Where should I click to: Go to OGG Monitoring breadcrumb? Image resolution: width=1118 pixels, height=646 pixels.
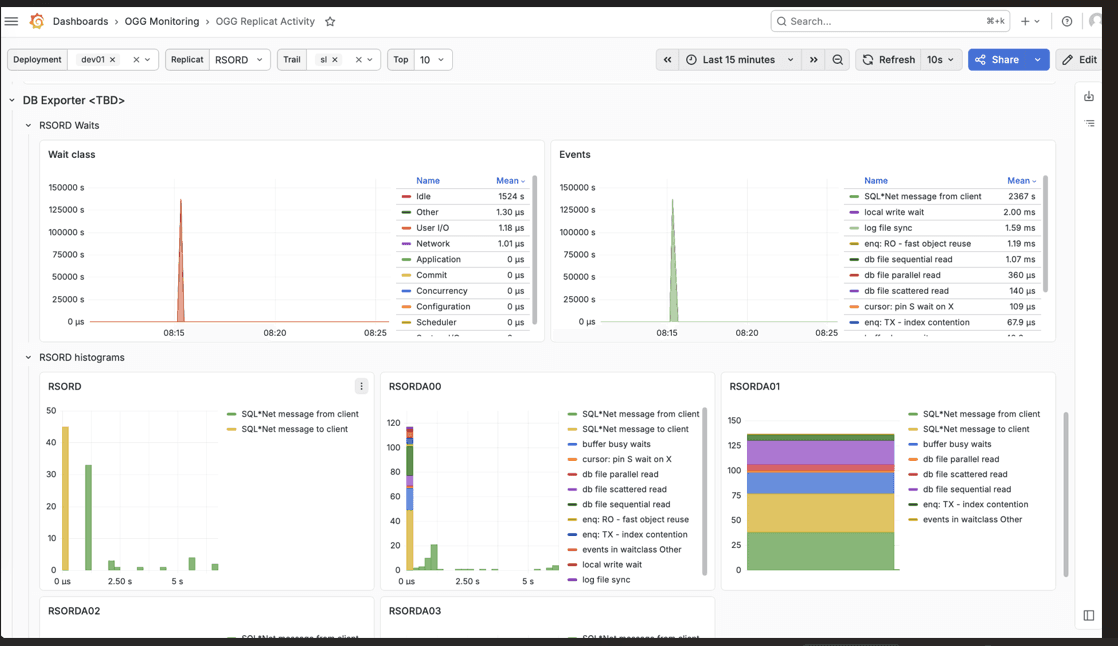pos(162,21)
